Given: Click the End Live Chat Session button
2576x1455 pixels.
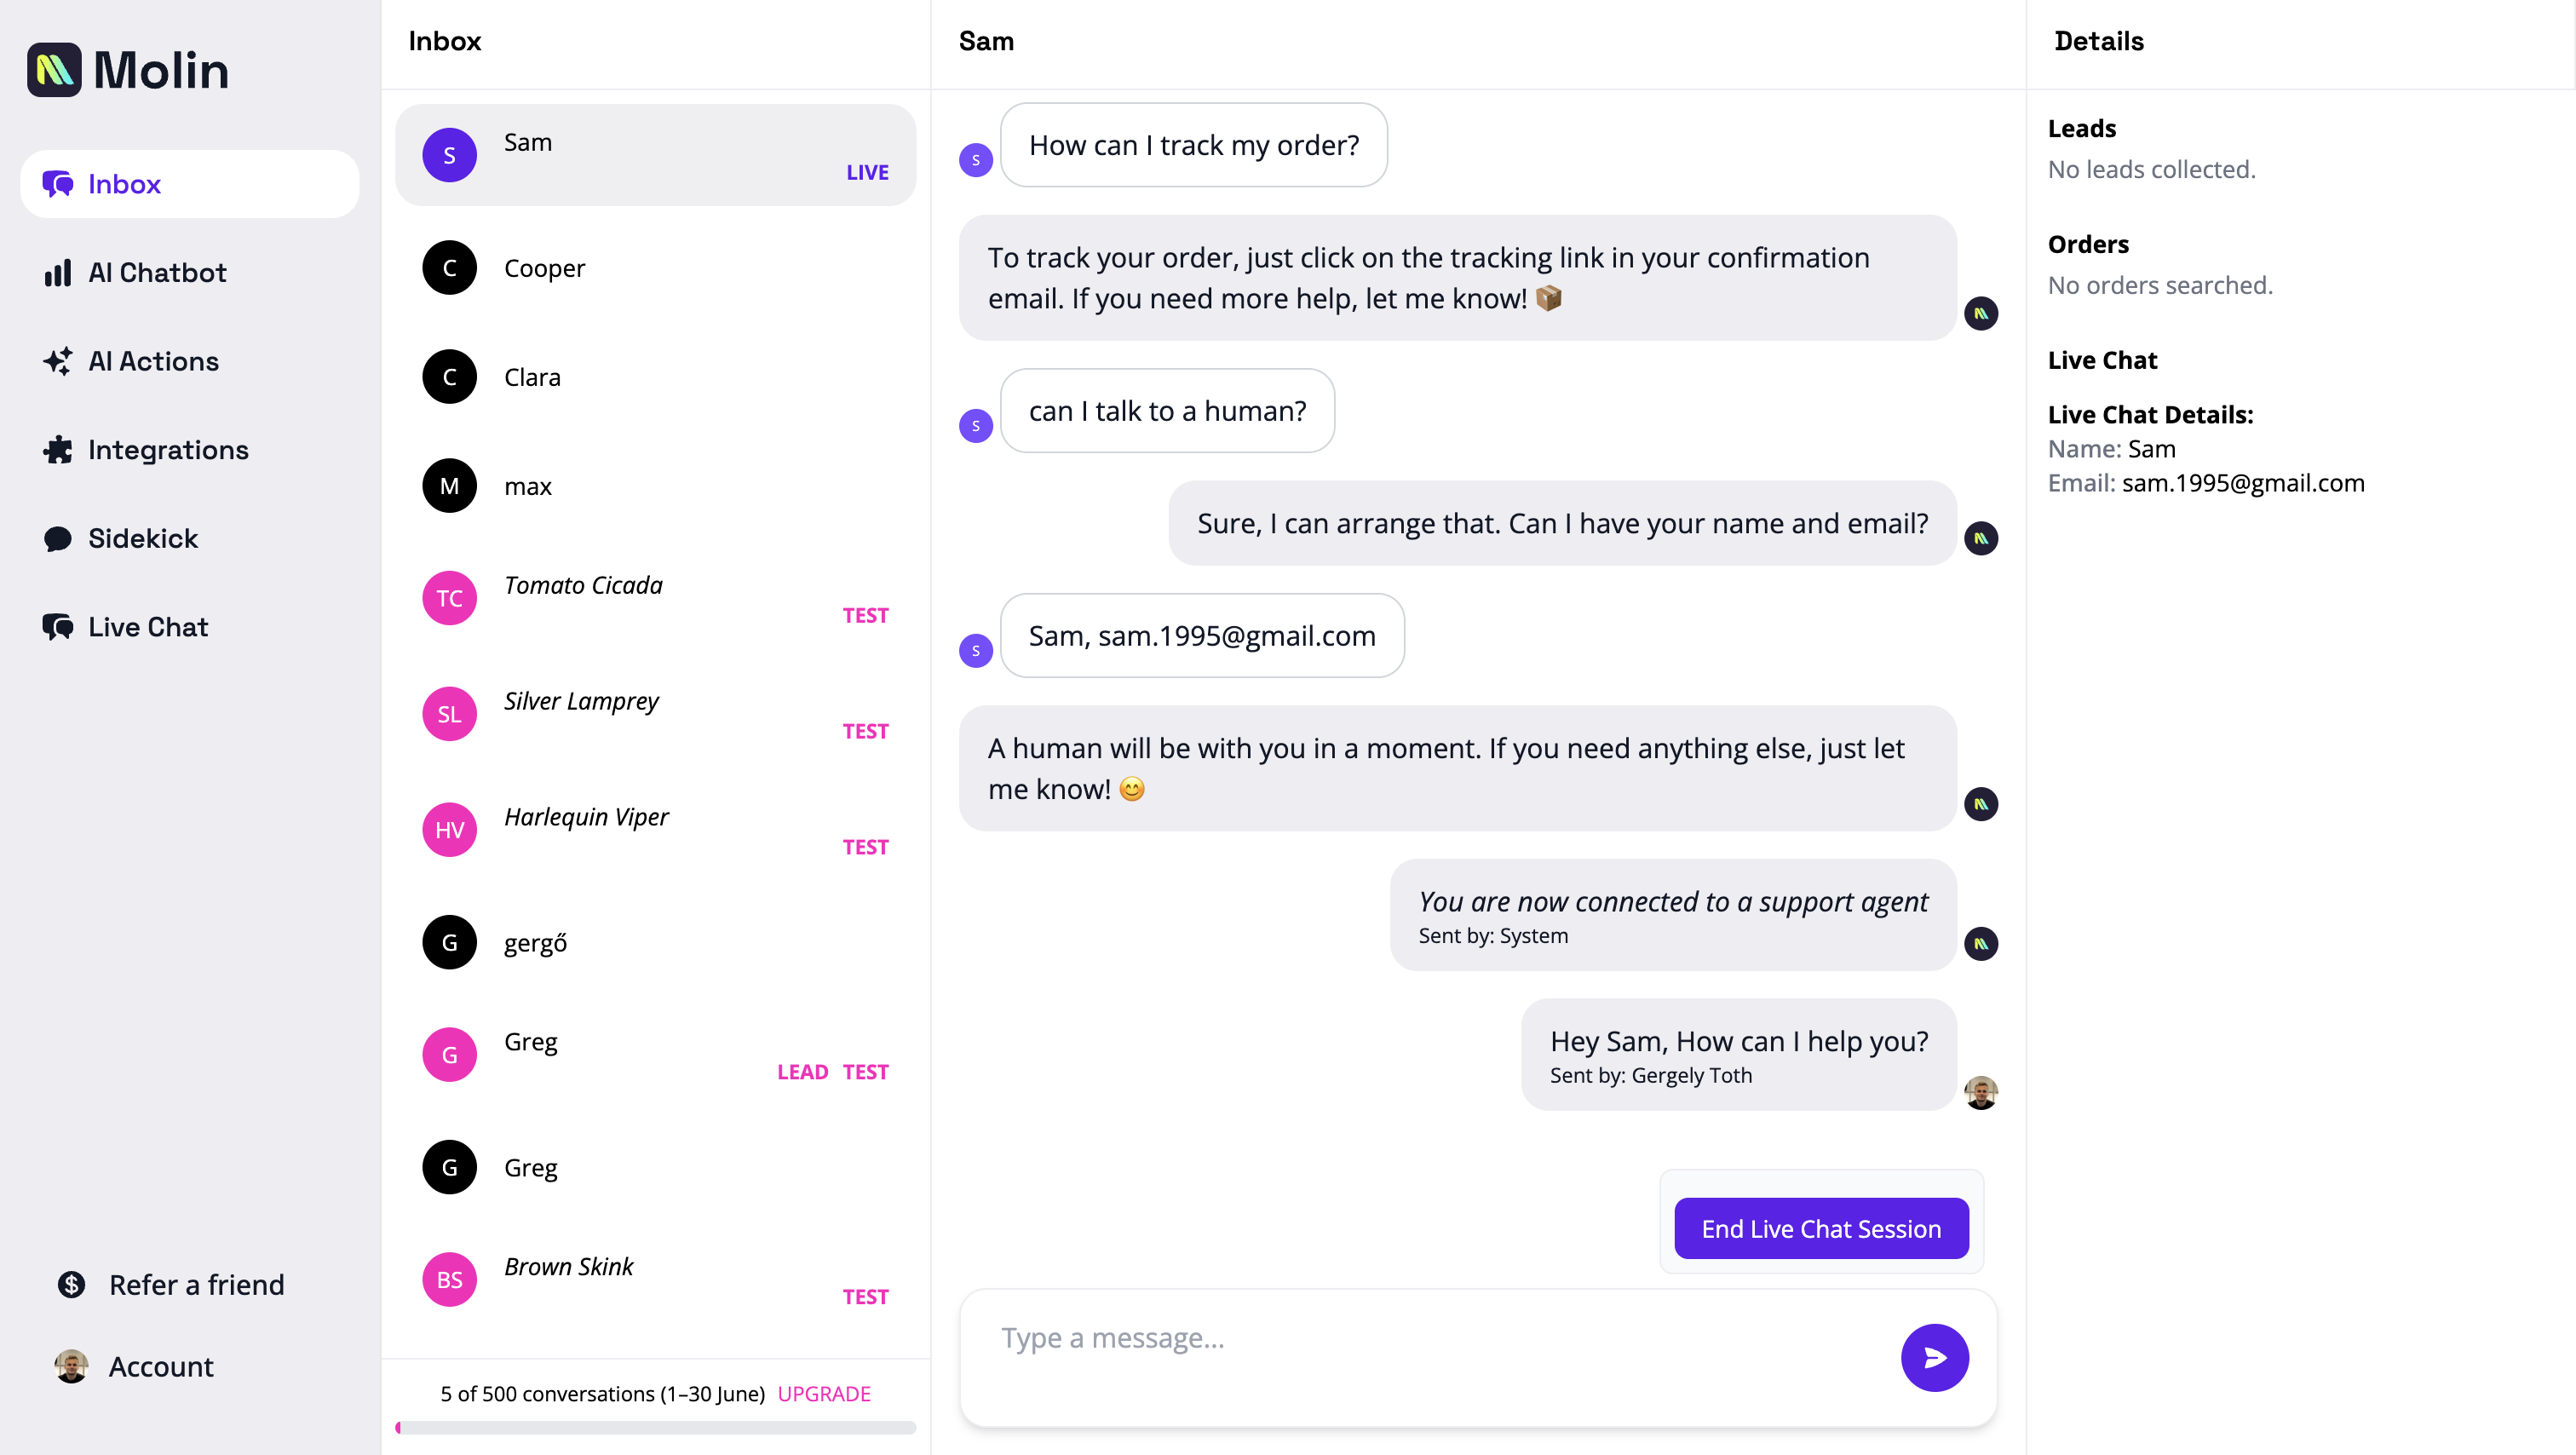Looking at the screenshot, I should [1820, 1228].
